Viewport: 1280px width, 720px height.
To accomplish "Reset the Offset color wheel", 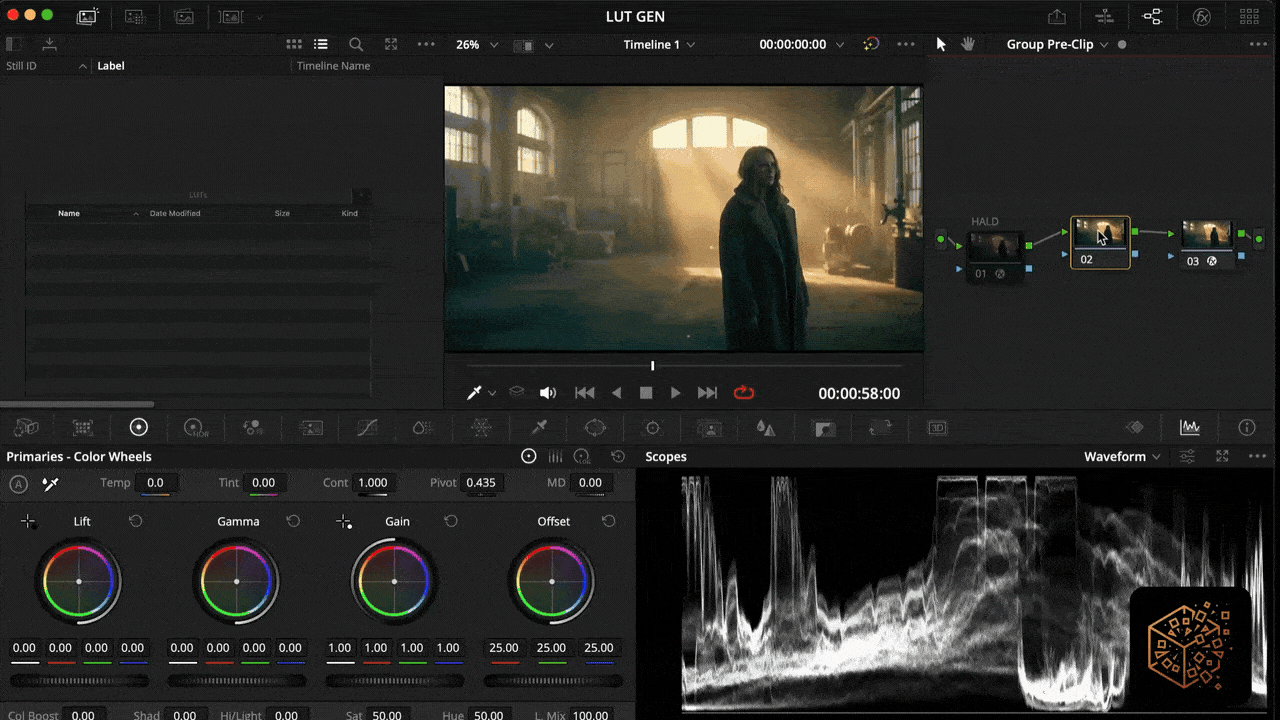I will point(608,521).
